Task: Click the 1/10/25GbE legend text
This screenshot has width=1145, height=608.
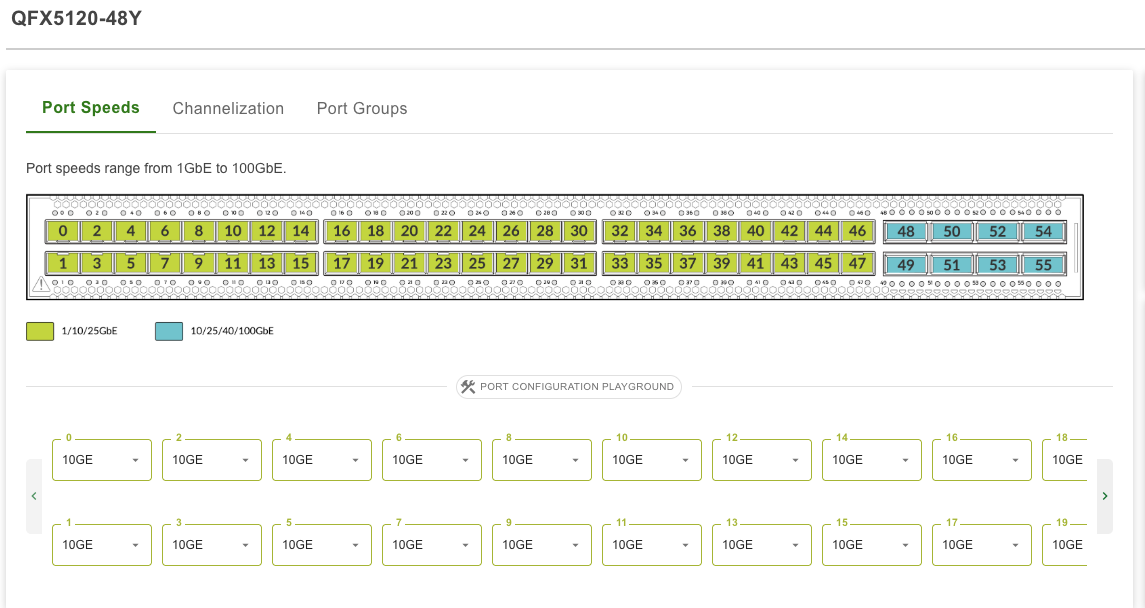Action: pos(89,331)
